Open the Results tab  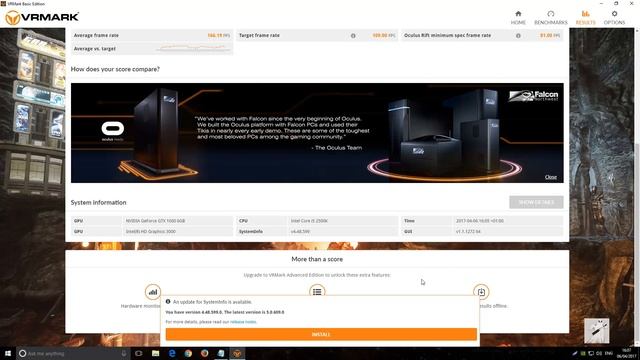coord(585,18)
